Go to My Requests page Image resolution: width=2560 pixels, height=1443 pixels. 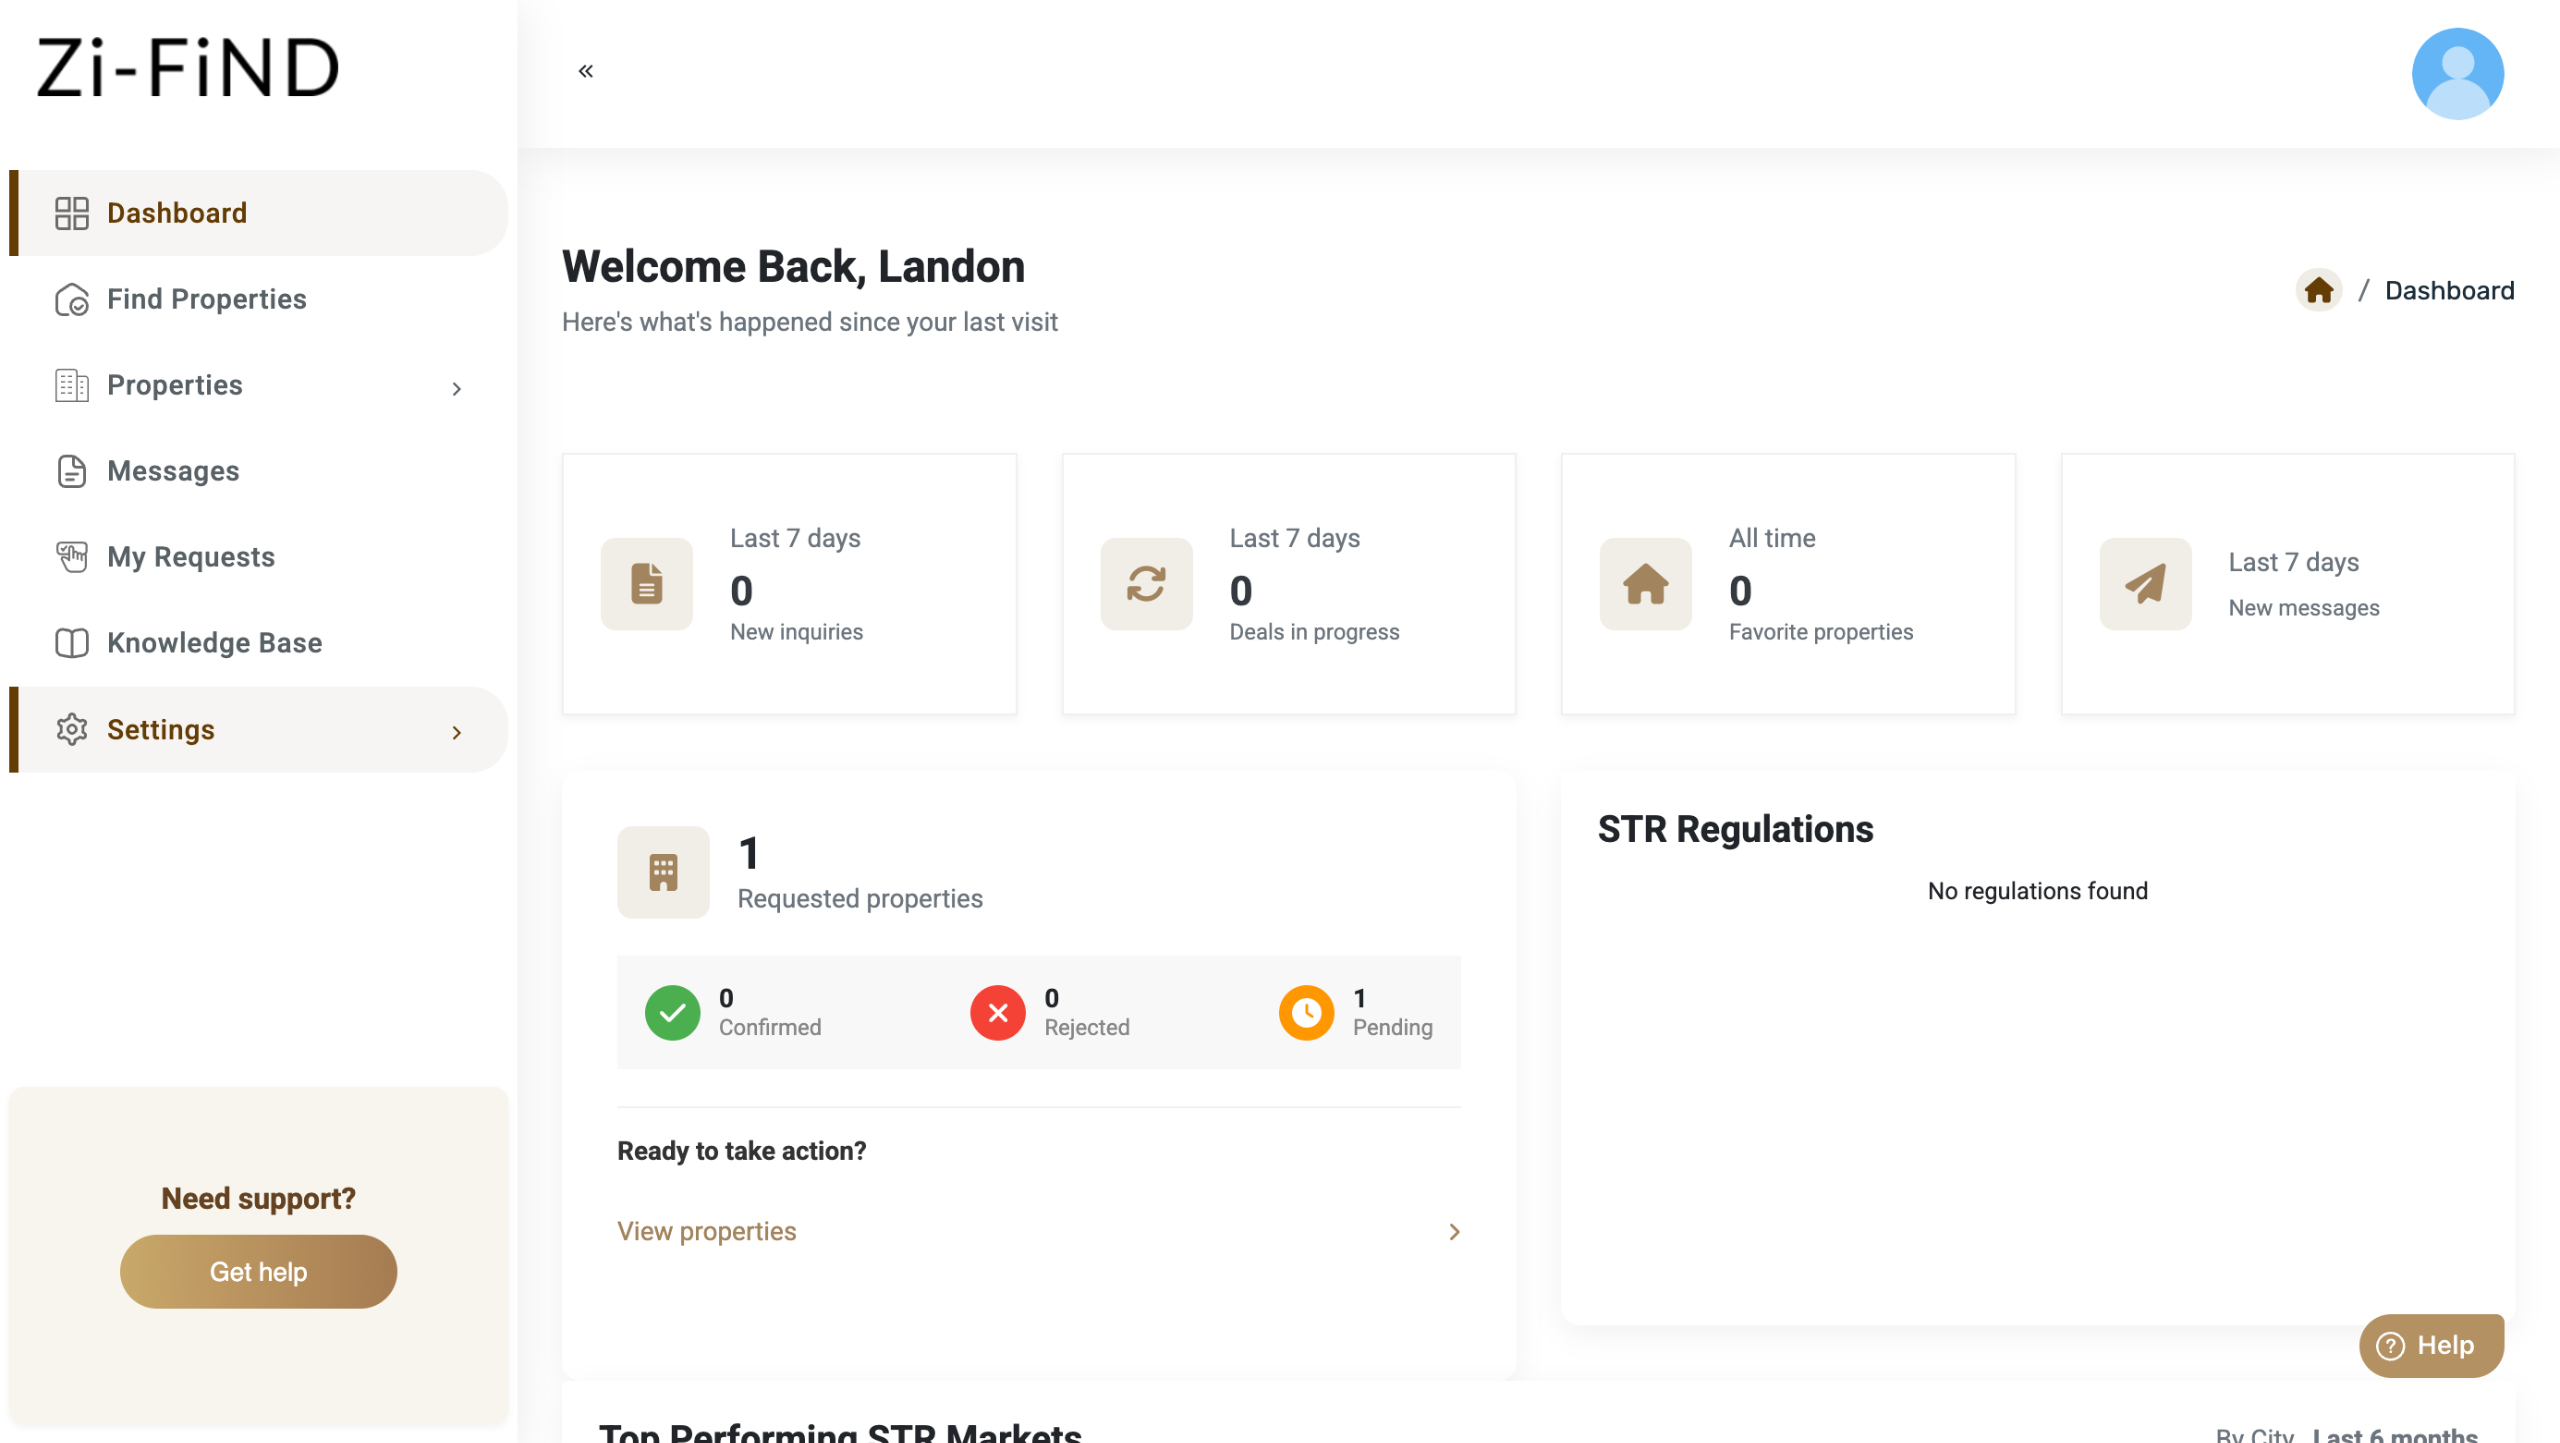190,557
